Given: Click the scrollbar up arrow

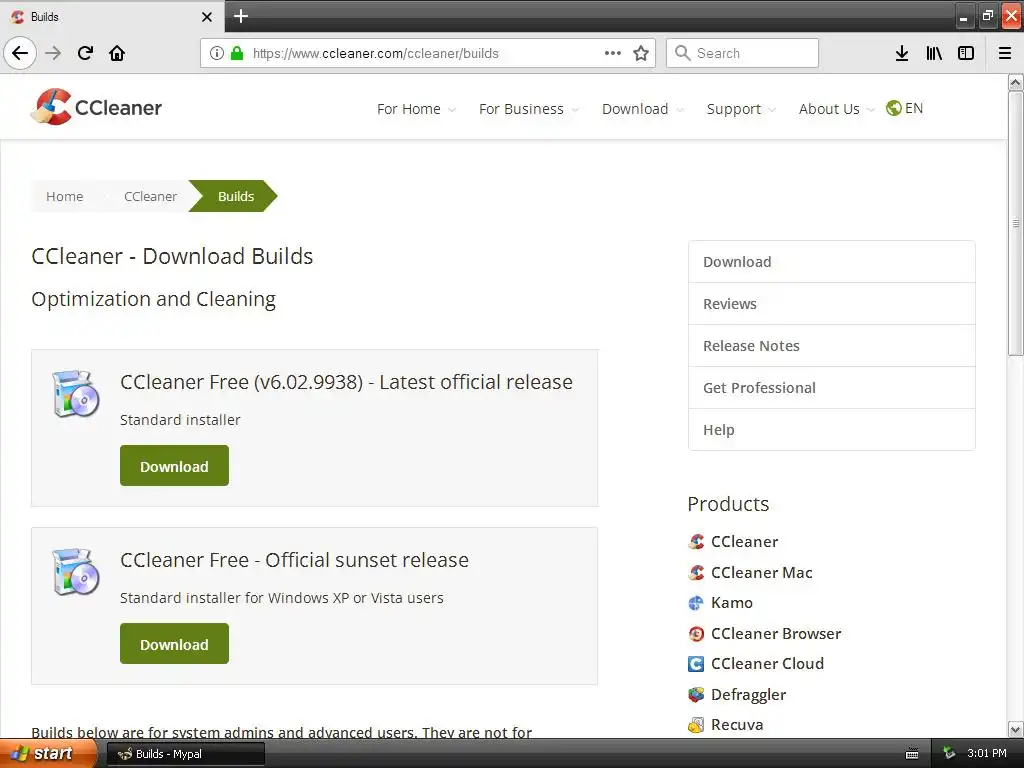Looking at the screenshot, I should point(1016,82).
